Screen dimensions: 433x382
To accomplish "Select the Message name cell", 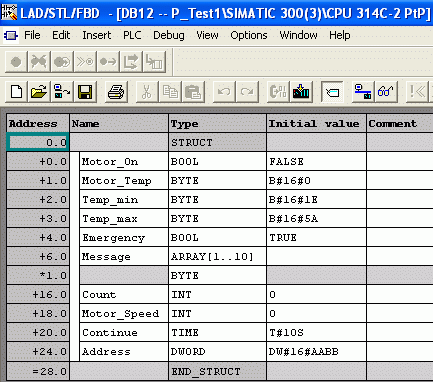I will click(124, 257).
